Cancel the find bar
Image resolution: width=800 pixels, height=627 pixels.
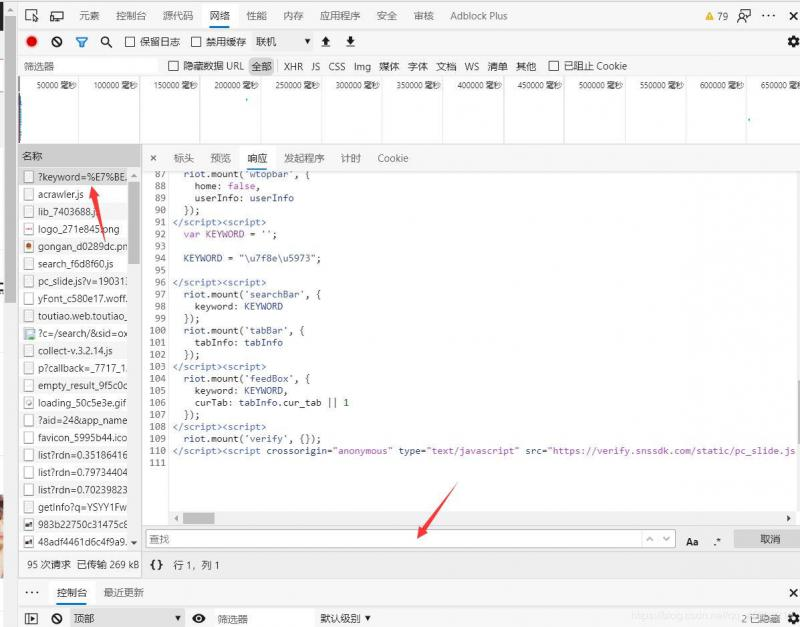pyautogui.click(x=769, y=539)
